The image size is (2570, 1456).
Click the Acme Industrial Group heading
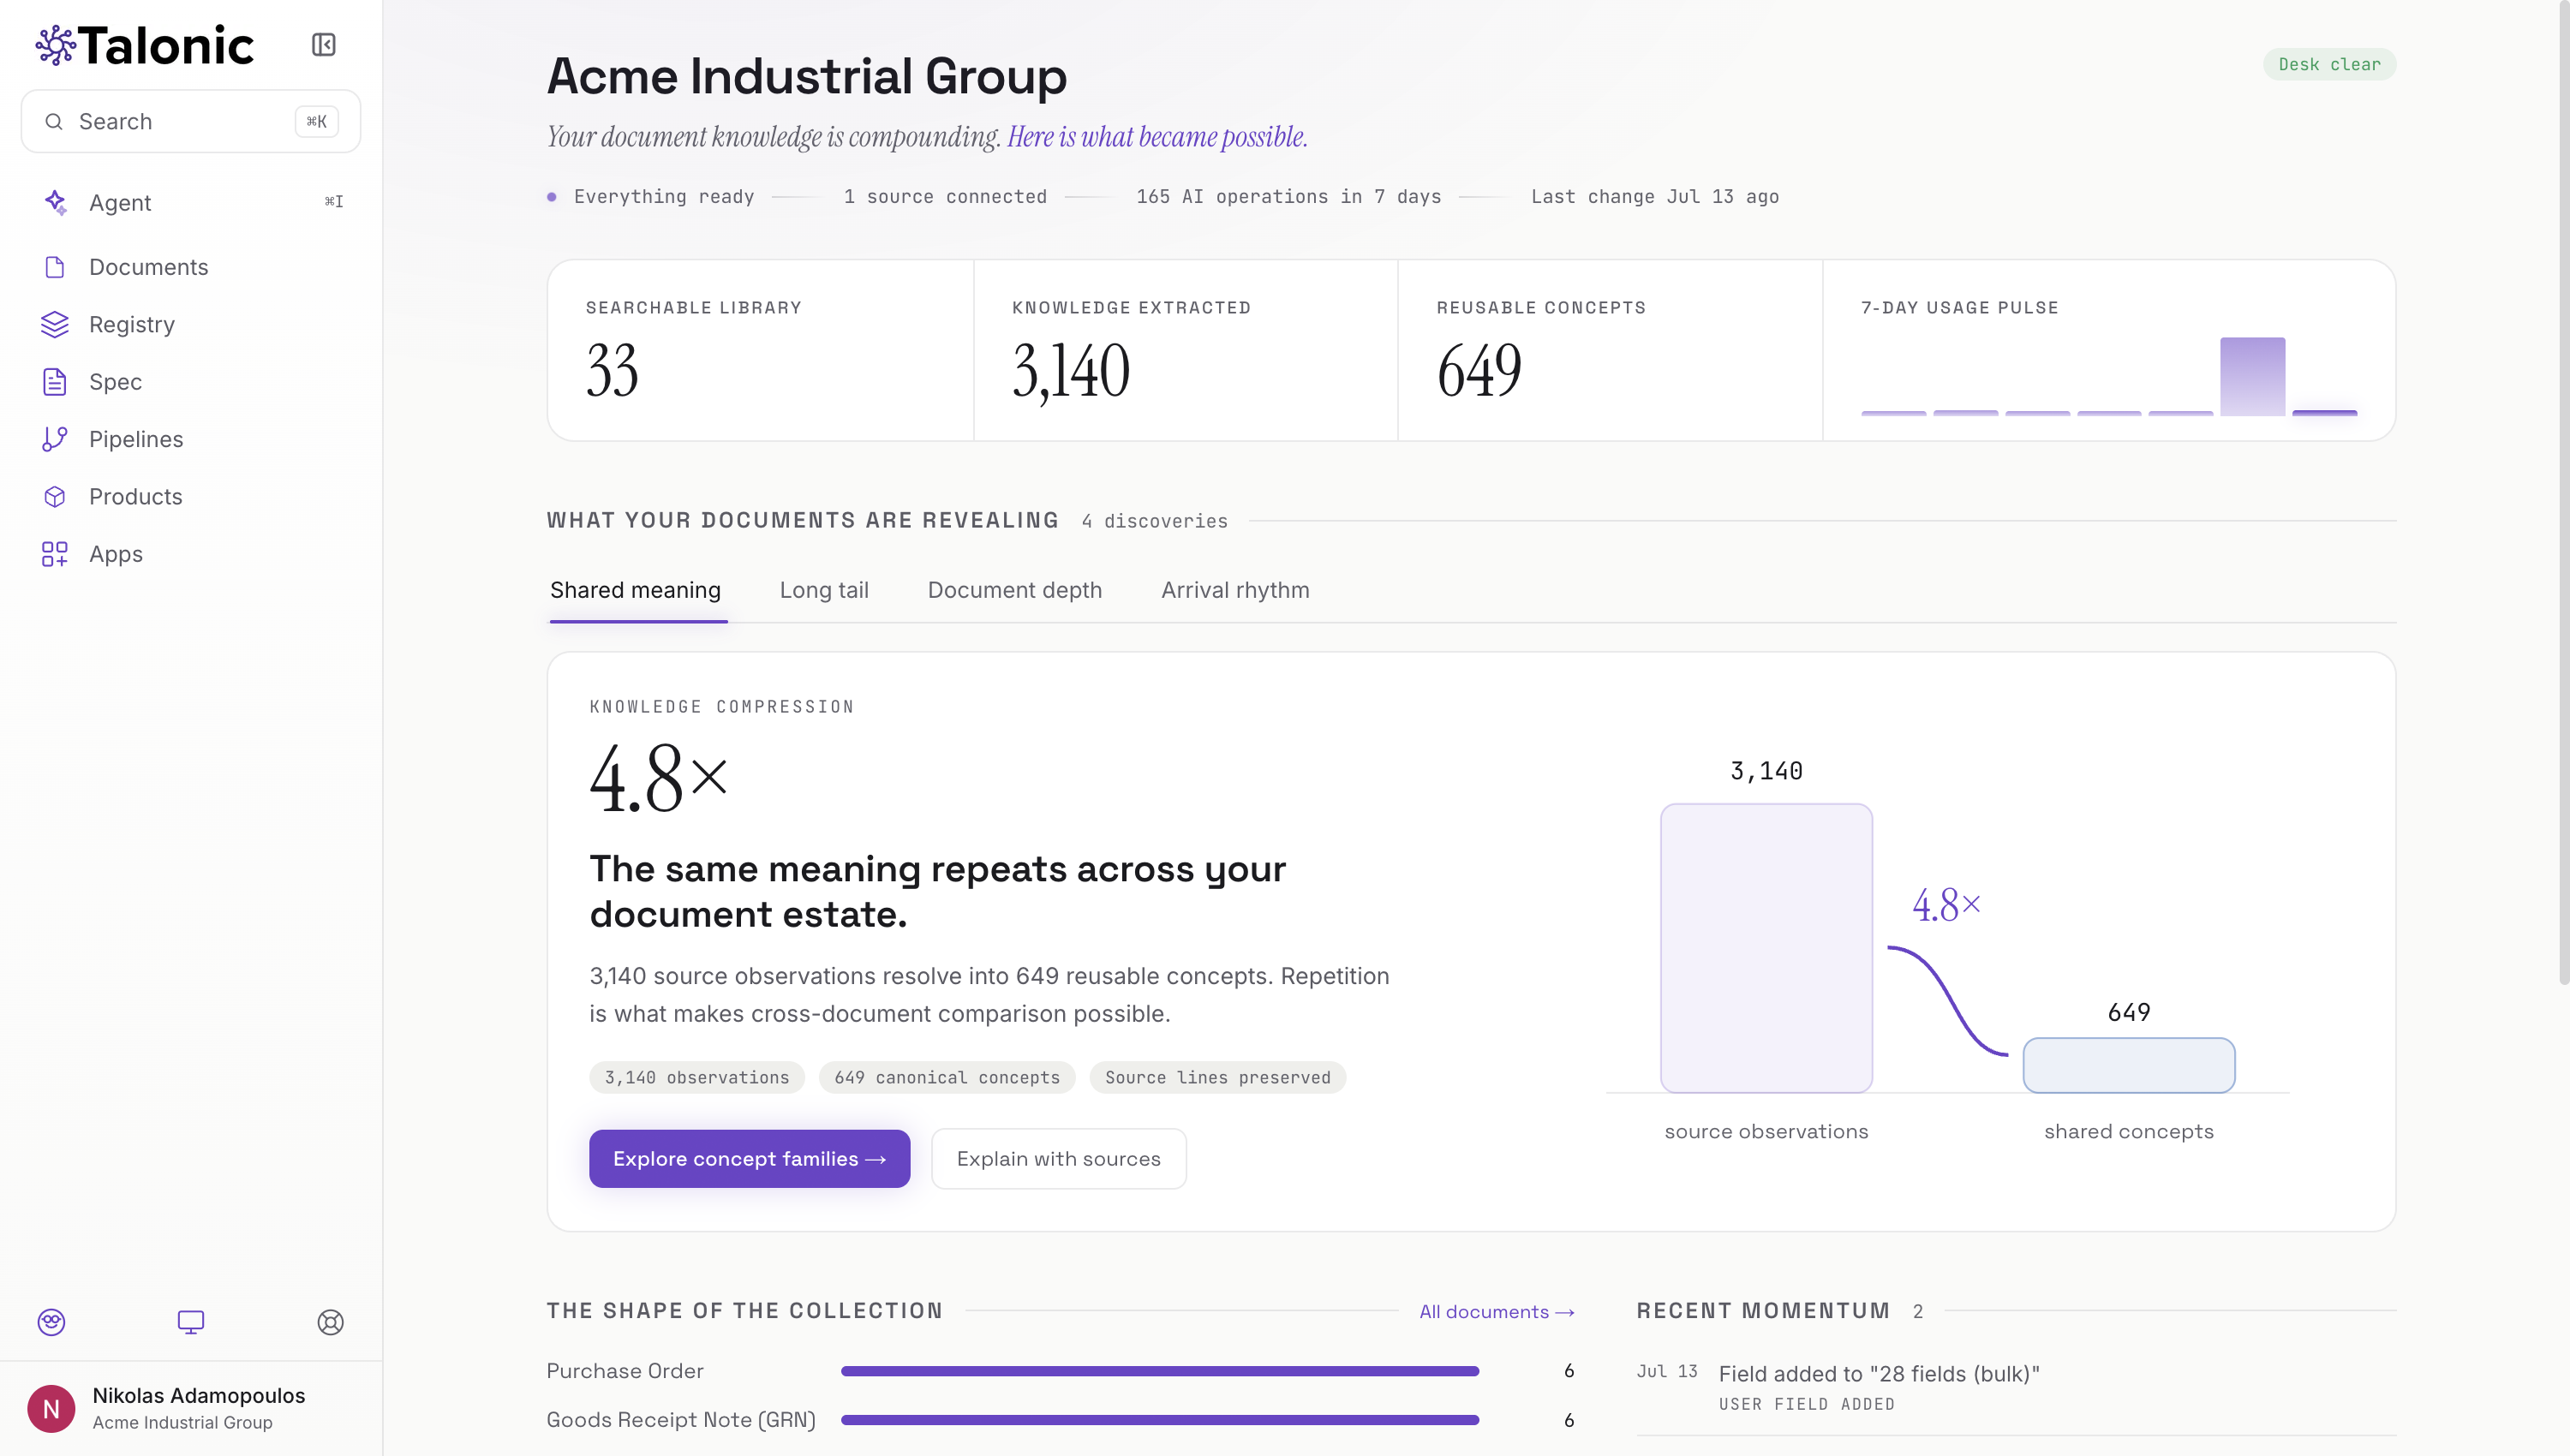pos(807,76)
